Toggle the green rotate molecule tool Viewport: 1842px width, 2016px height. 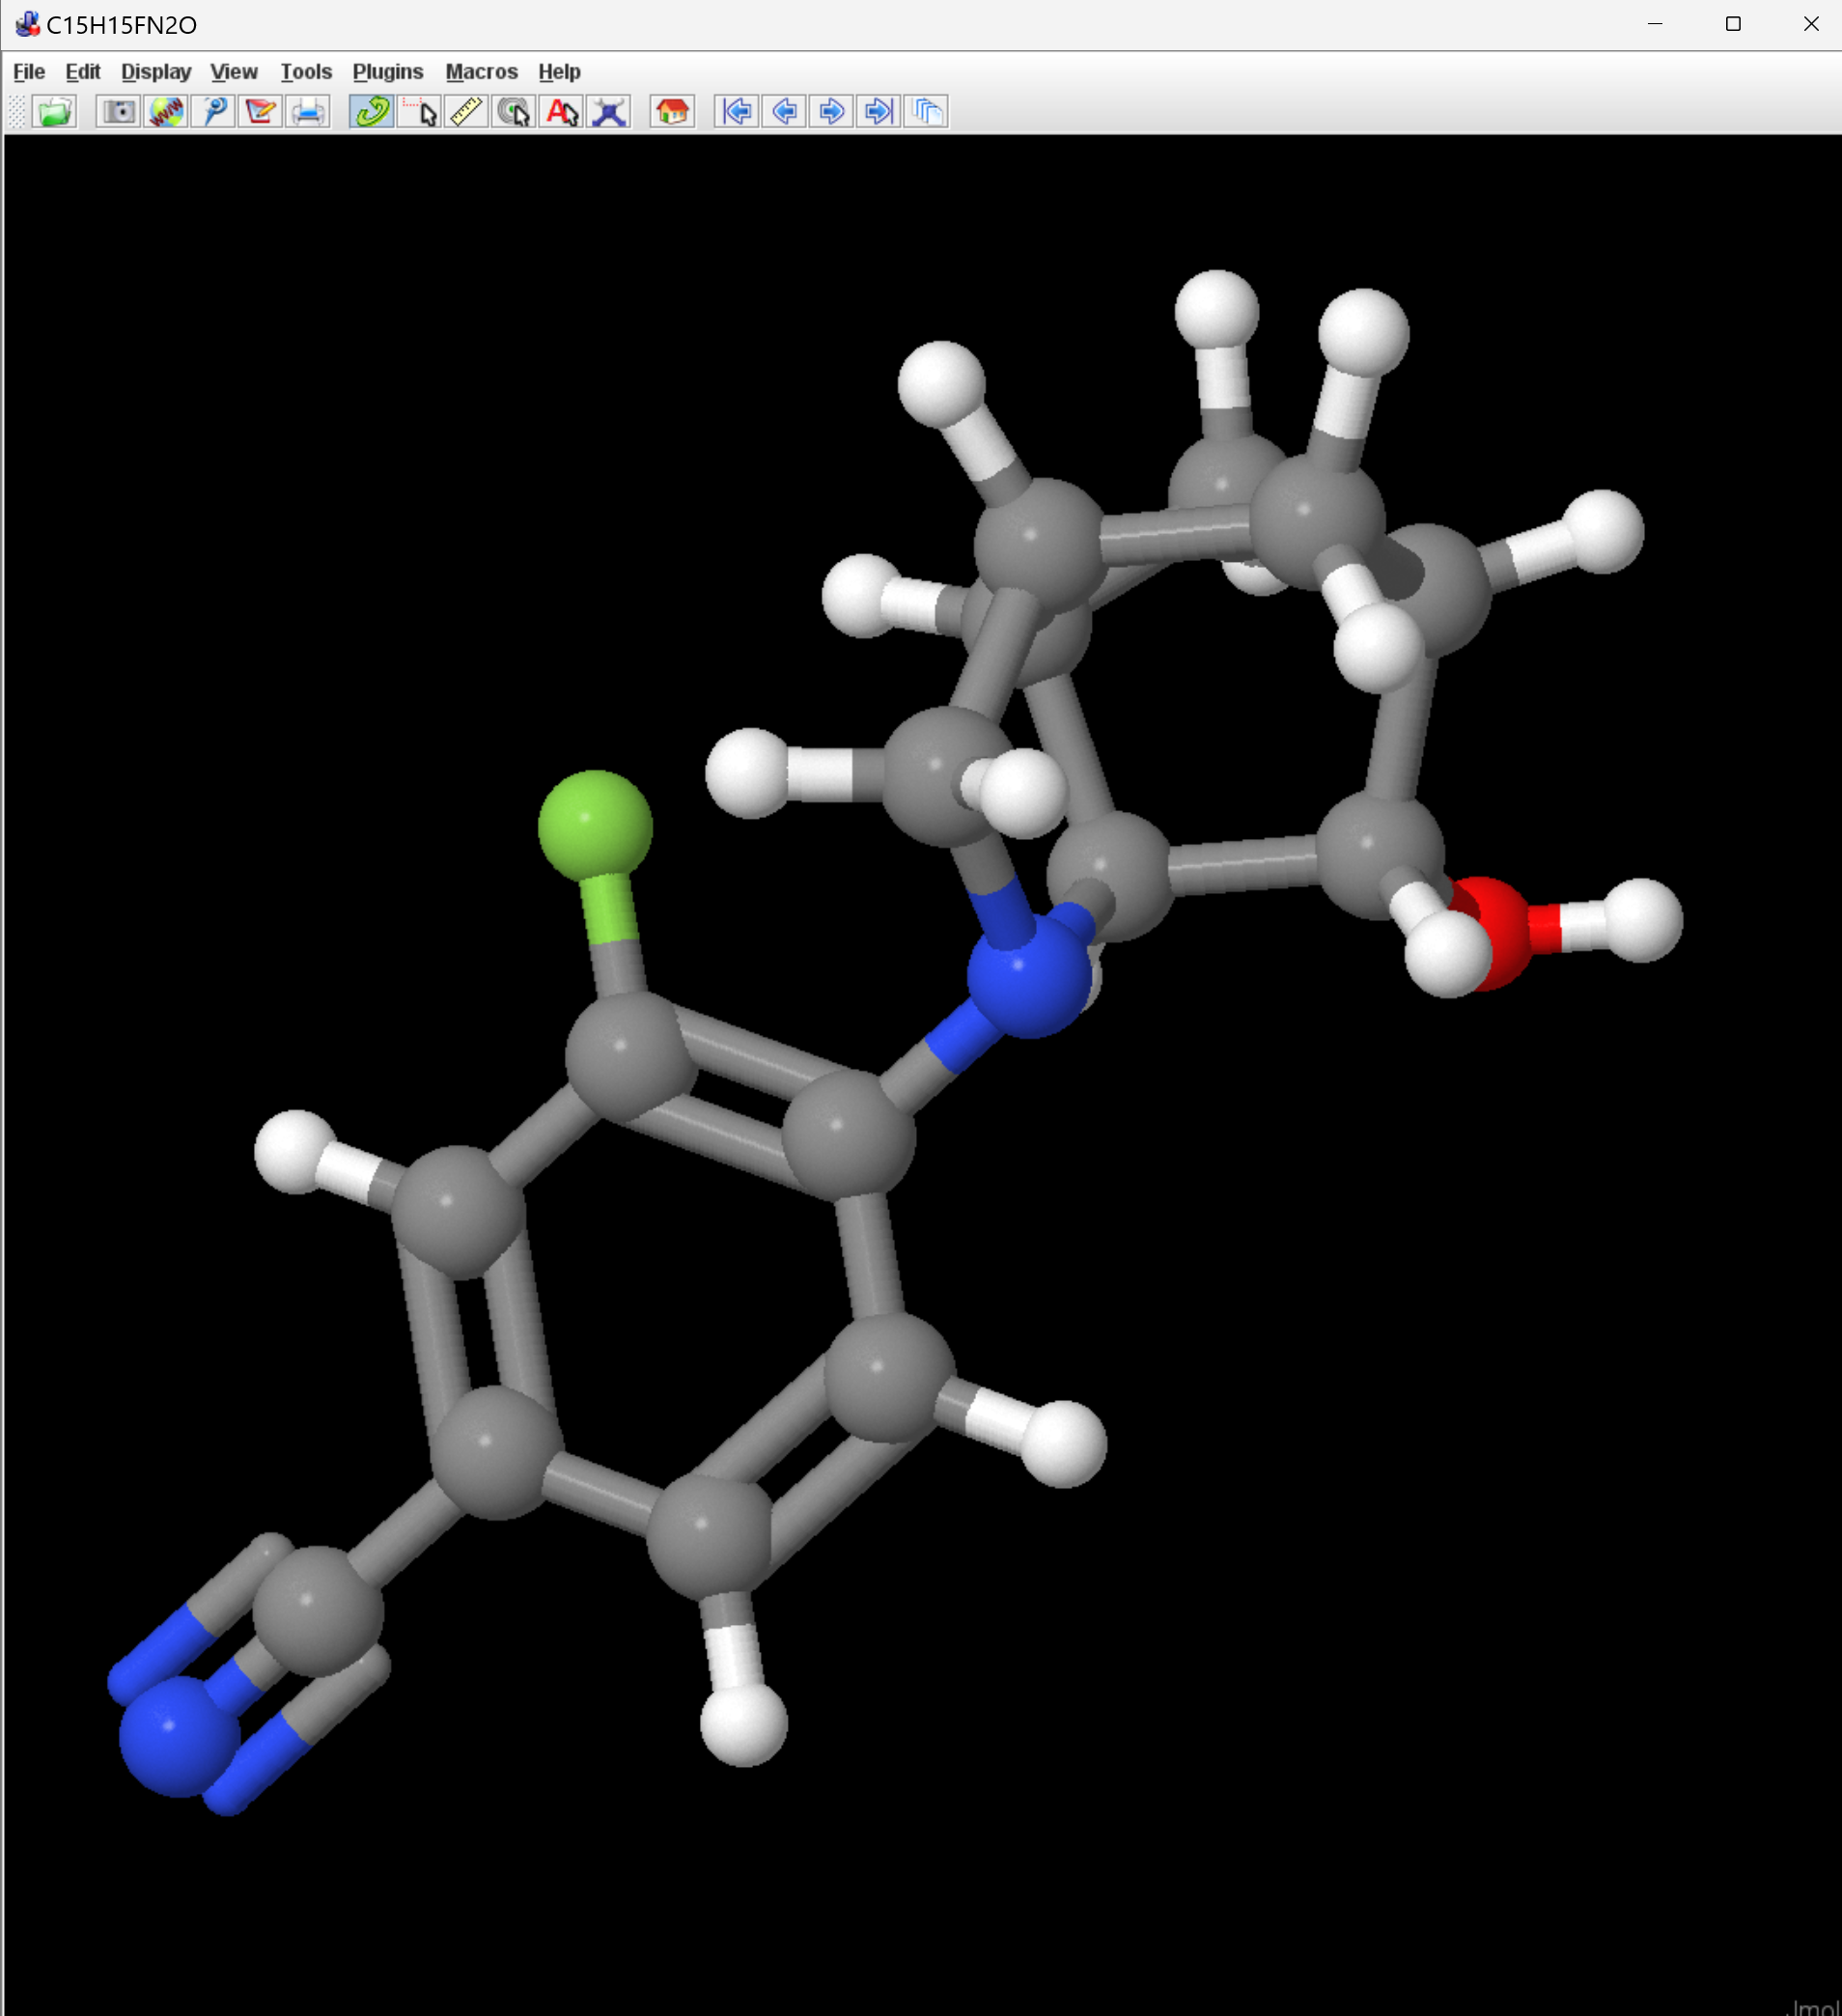pyautogui.click(x=371, y=111)
